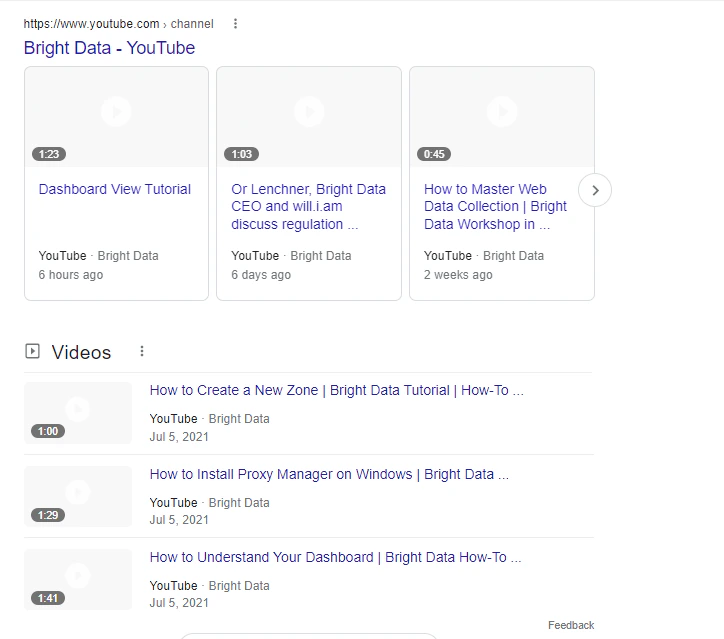The height and width of the screenshot is (639, 724).
Task: Click the '6 days ago' timestamp
Action: pos(261,275)
